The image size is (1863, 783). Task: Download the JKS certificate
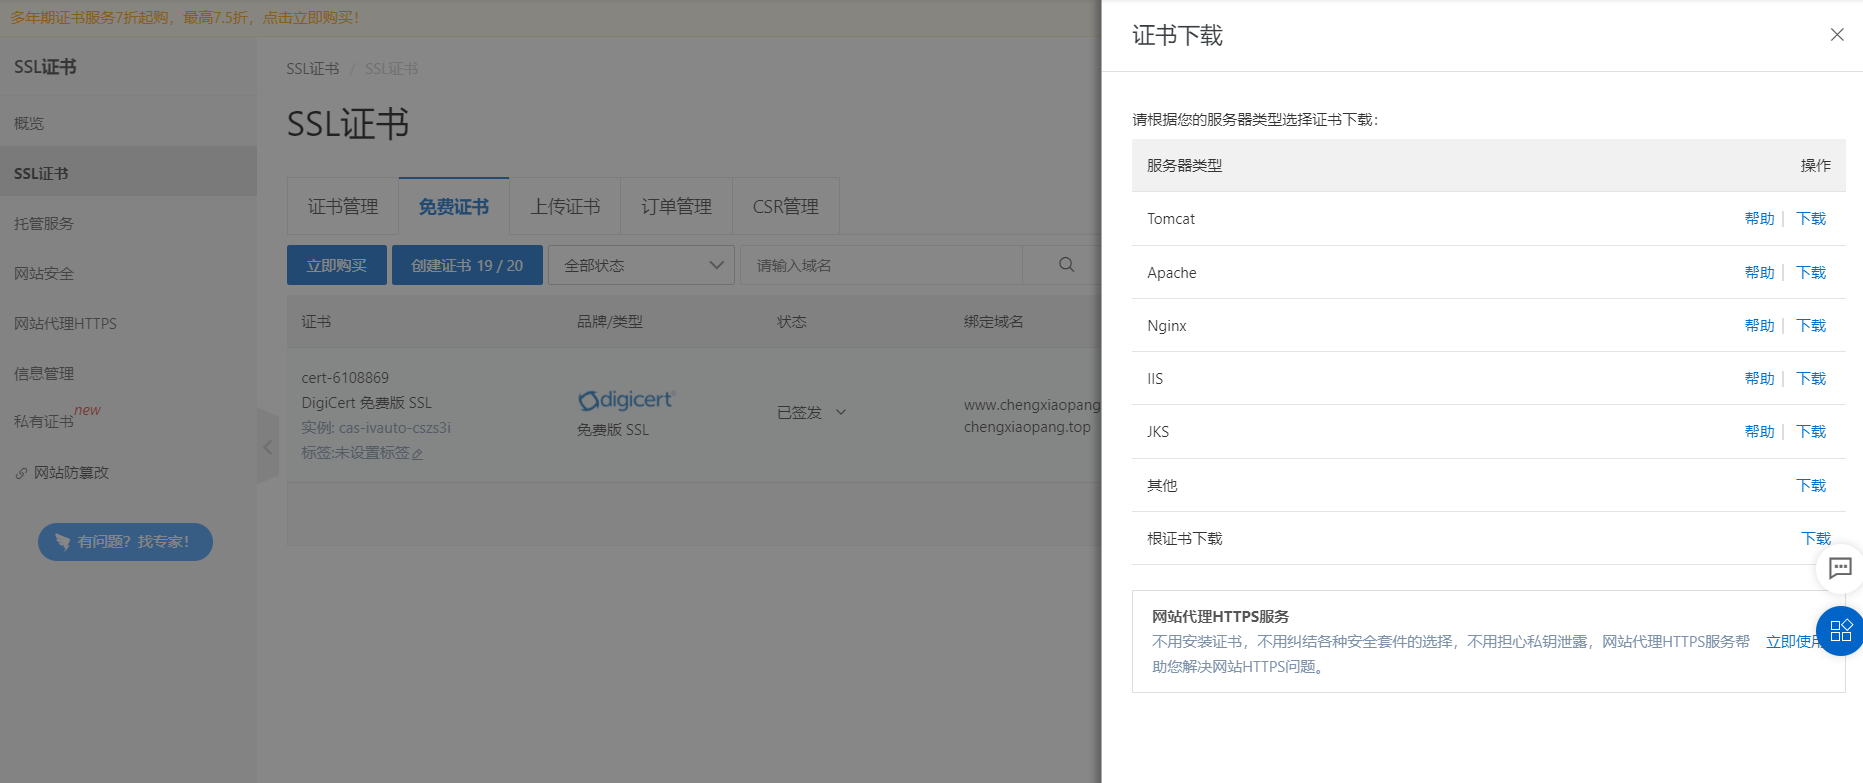(1811, 431)
